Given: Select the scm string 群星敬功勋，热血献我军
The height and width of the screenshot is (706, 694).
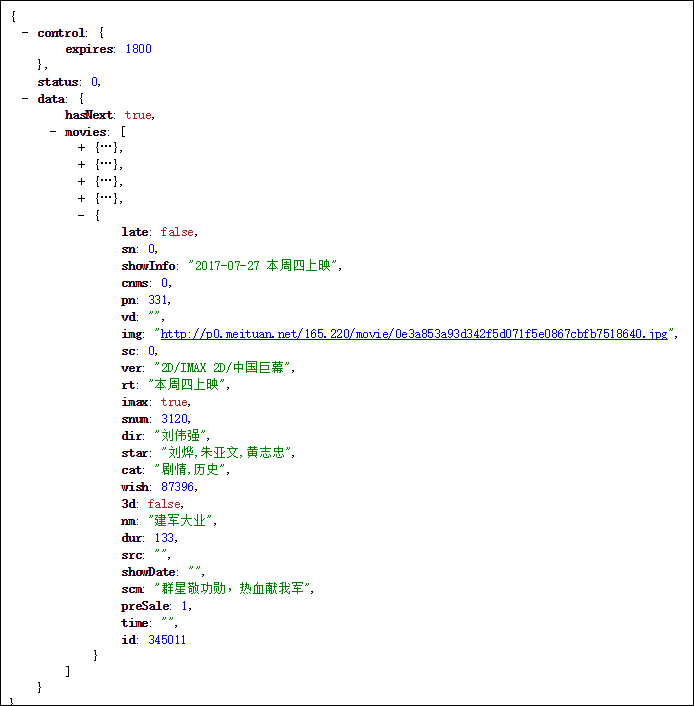Looking at the screenshot, I should 232,588.
